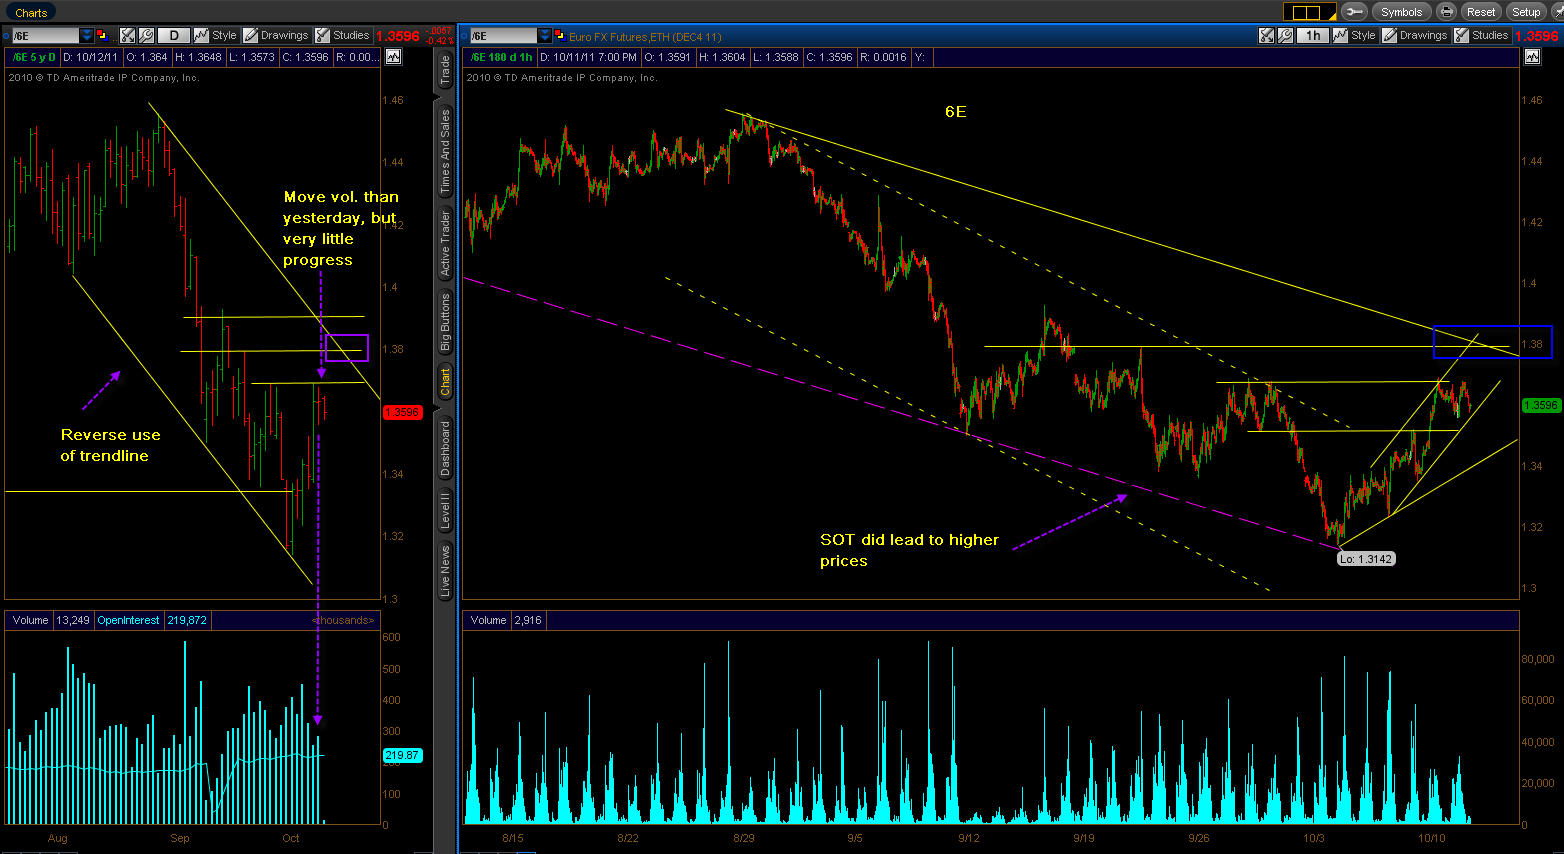The height and width of the screenshot is (854, 1564).
Task: Click the left chart line-graph icon below Studies
Action: coord(393,57)
